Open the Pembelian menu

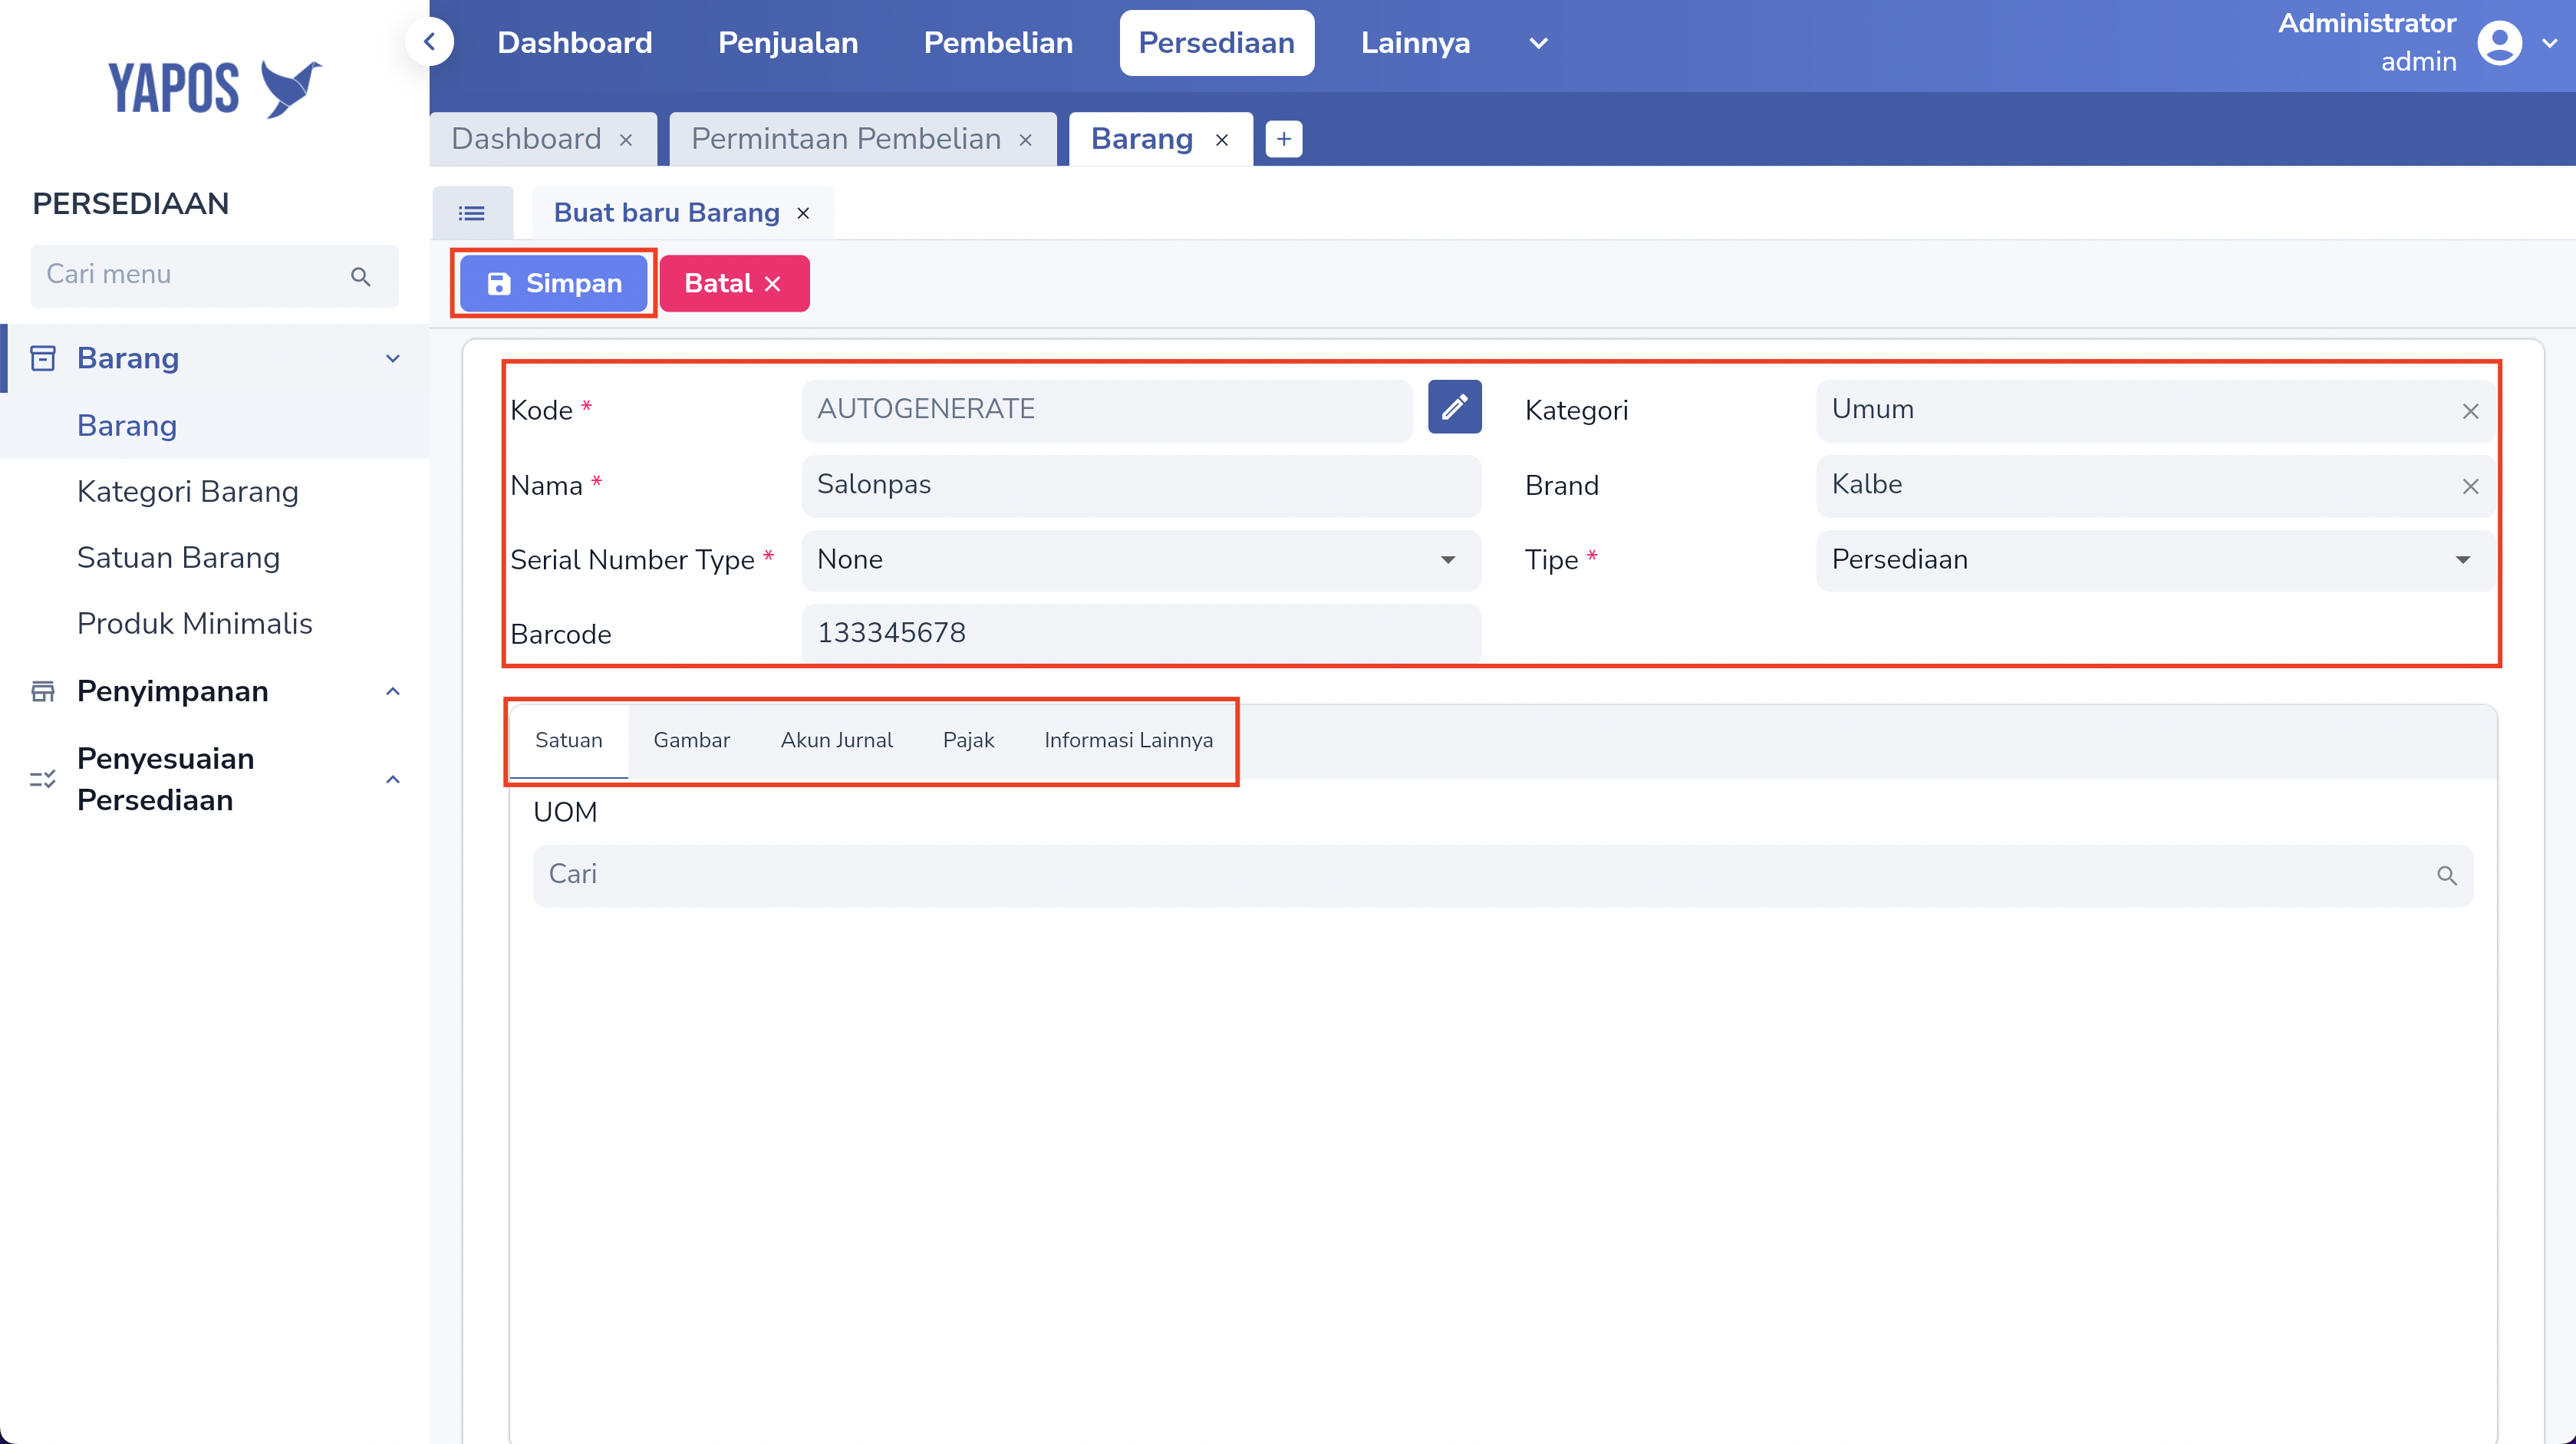pyautogui.click(x=998, y=43)
